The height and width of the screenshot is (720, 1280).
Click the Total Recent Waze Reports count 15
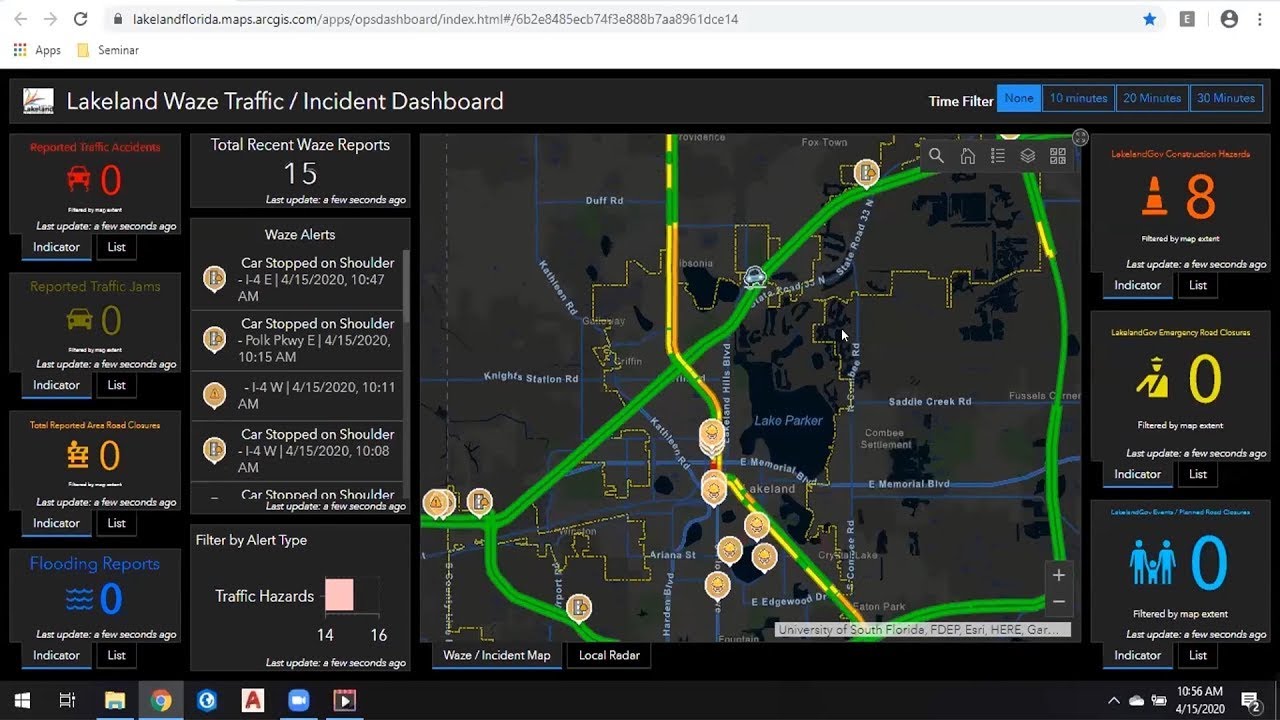tap(300, 174)
